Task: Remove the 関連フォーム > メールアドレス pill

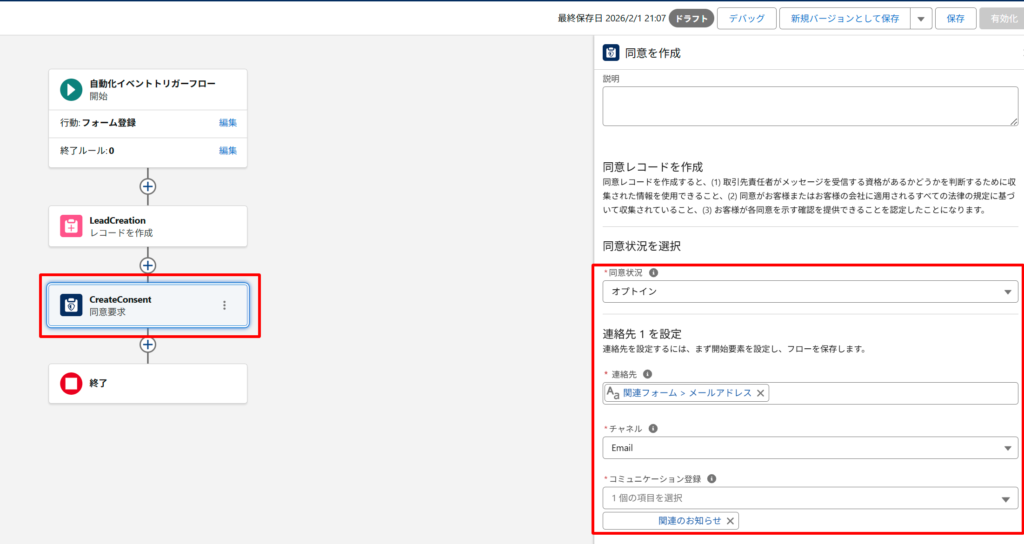Action: click(x=760, y=393)
